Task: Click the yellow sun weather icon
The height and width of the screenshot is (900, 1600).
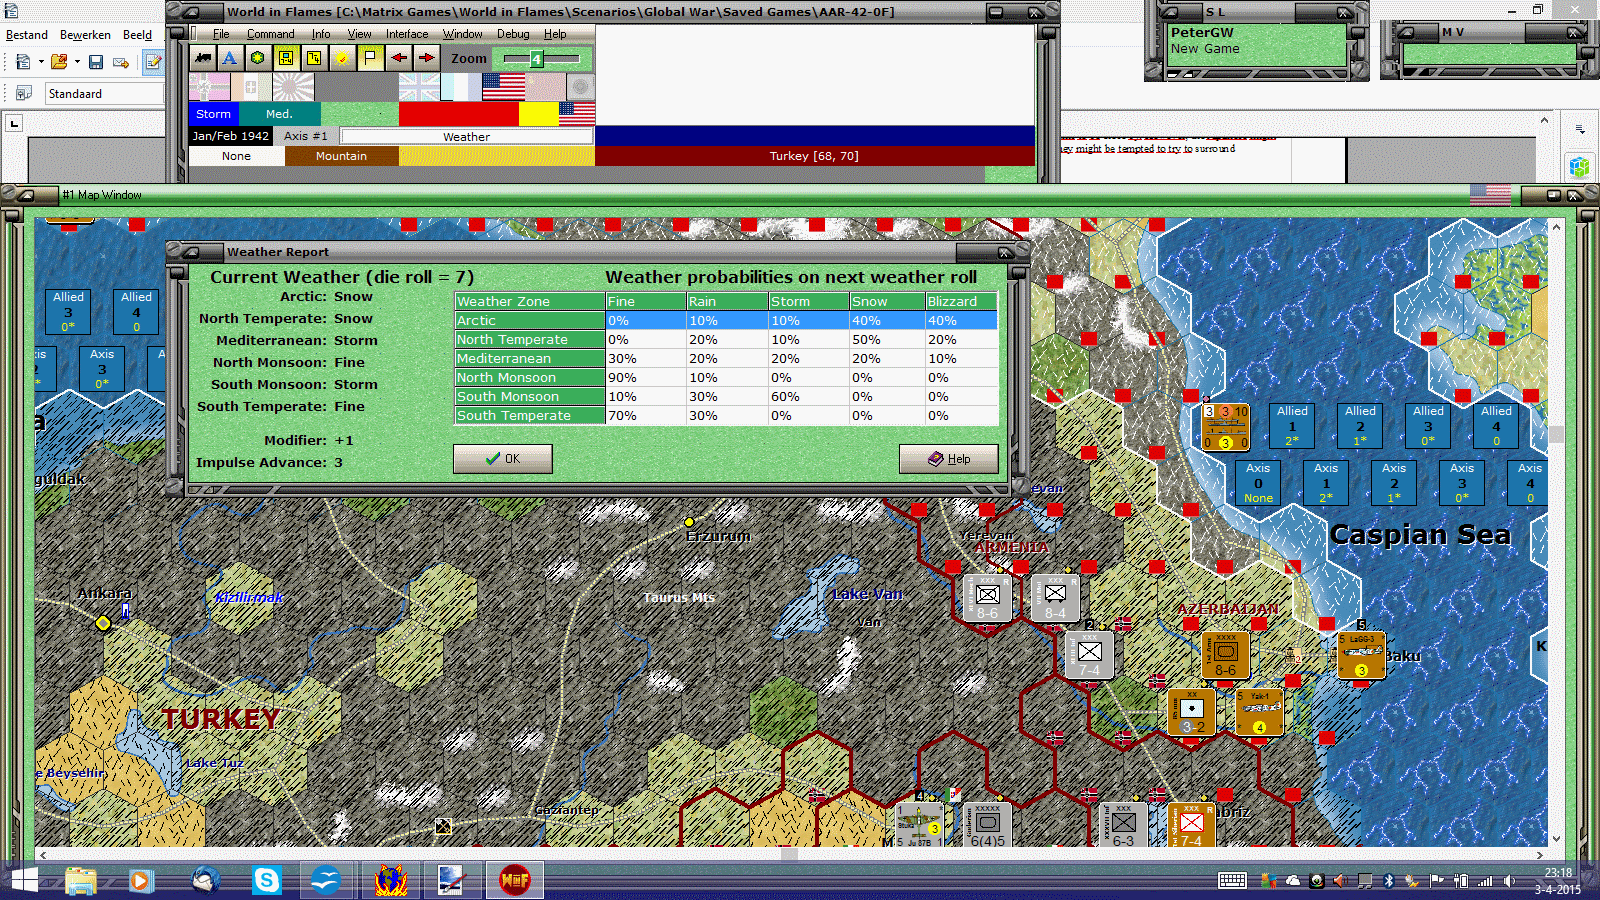Action: (x=342, y=58)
